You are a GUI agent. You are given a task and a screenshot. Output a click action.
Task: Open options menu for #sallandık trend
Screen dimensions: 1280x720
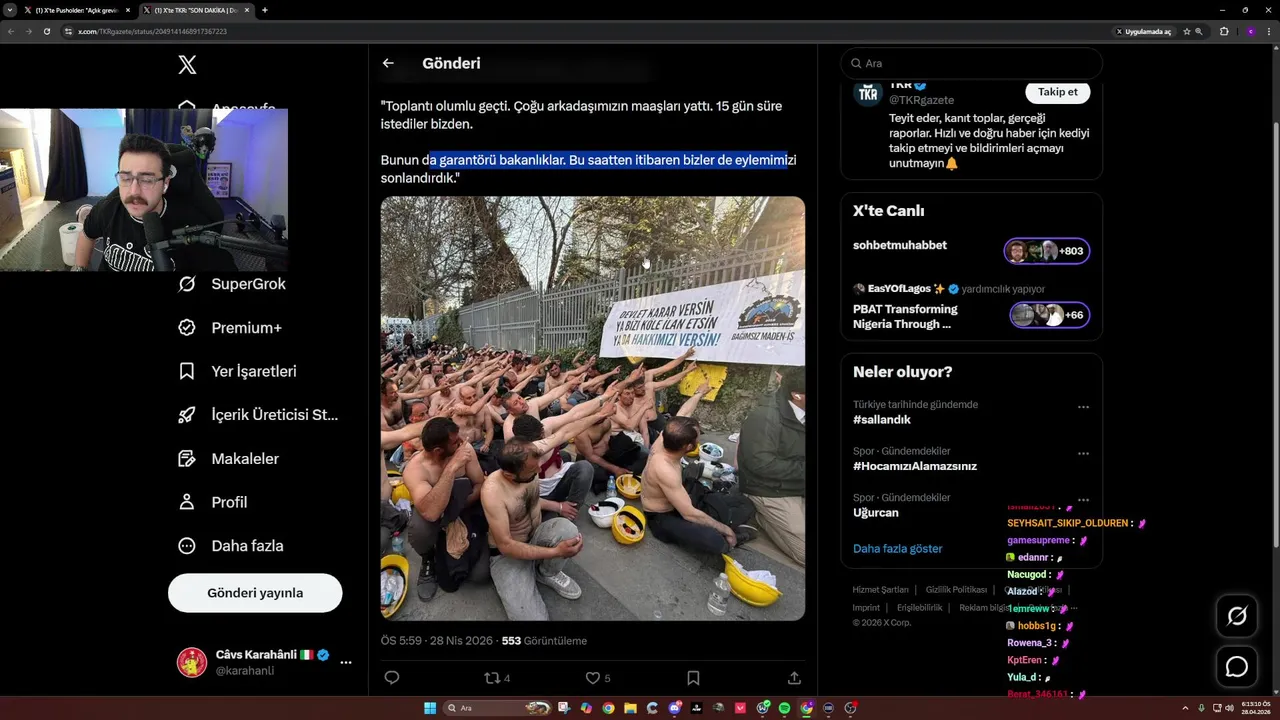point(1083,407)
